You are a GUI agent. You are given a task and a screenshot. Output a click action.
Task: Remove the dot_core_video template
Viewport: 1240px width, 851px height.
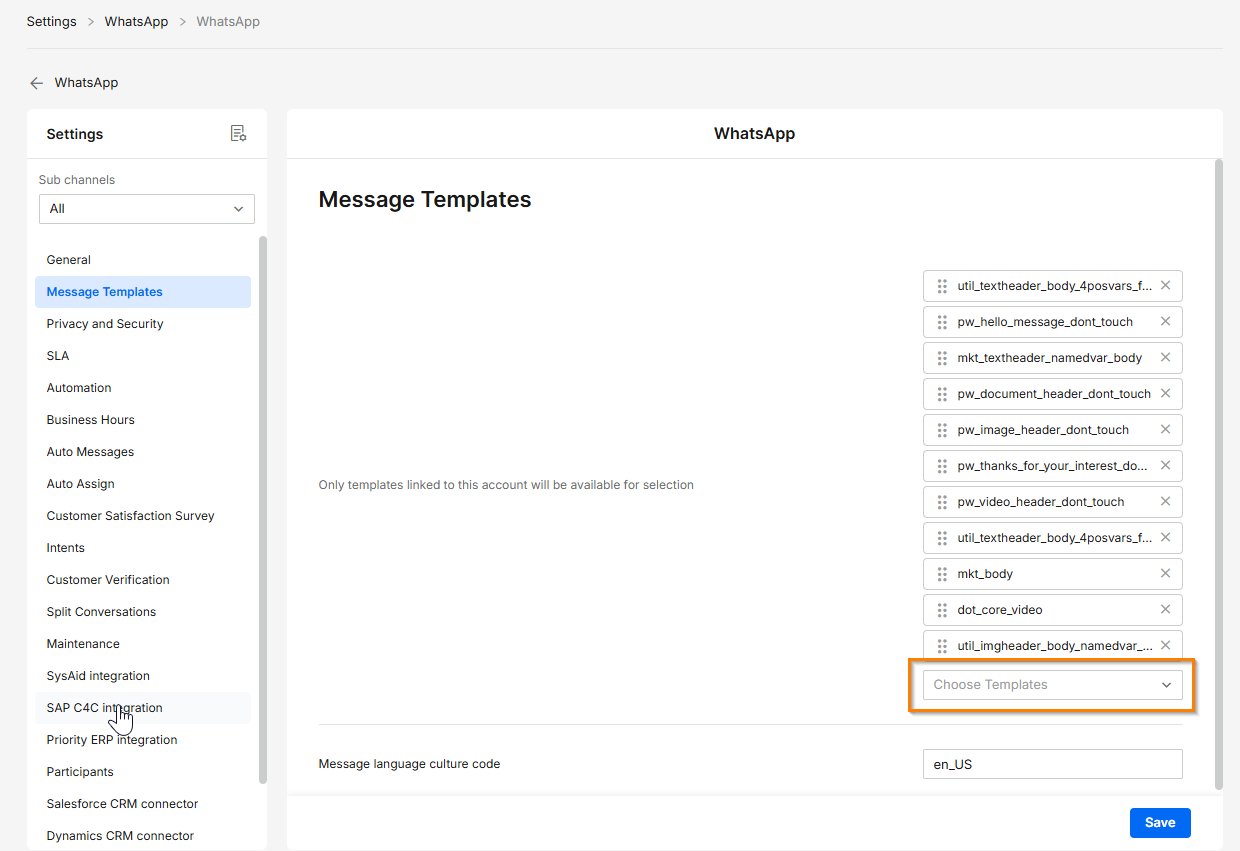1165,610
